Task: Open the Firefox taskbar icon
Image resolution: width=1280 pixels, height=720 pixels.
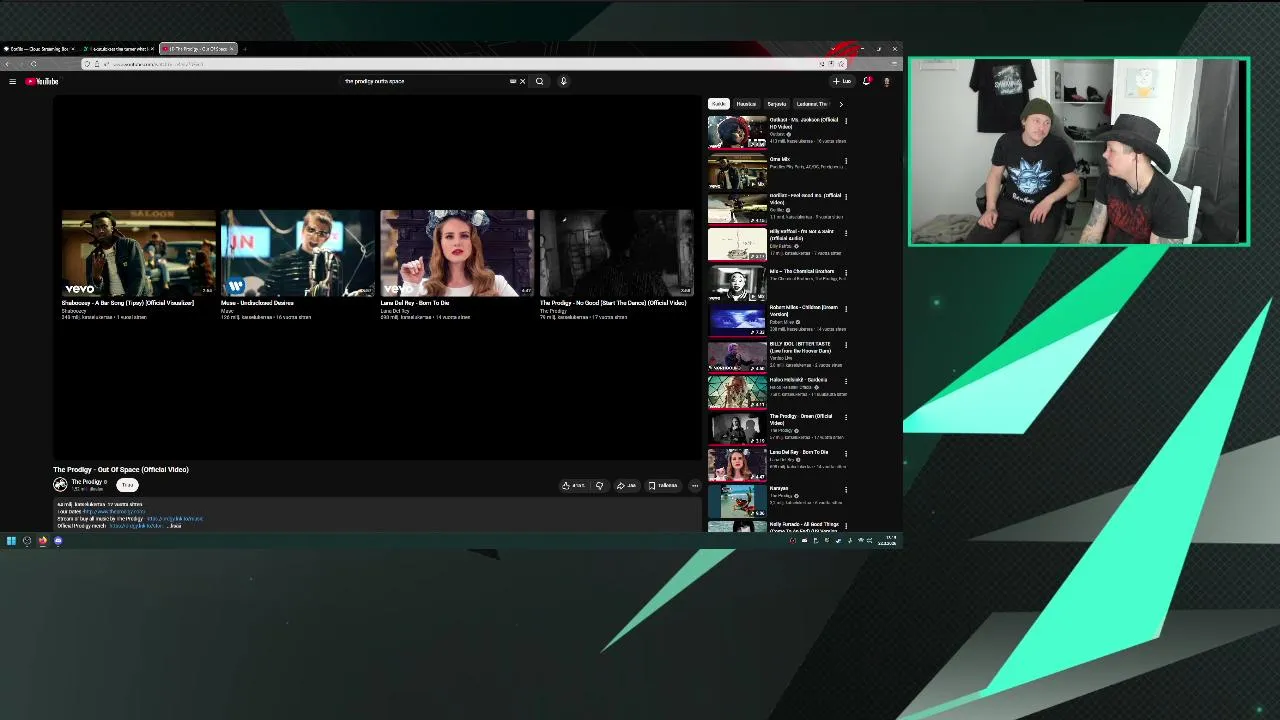Action: pos(42,541)
